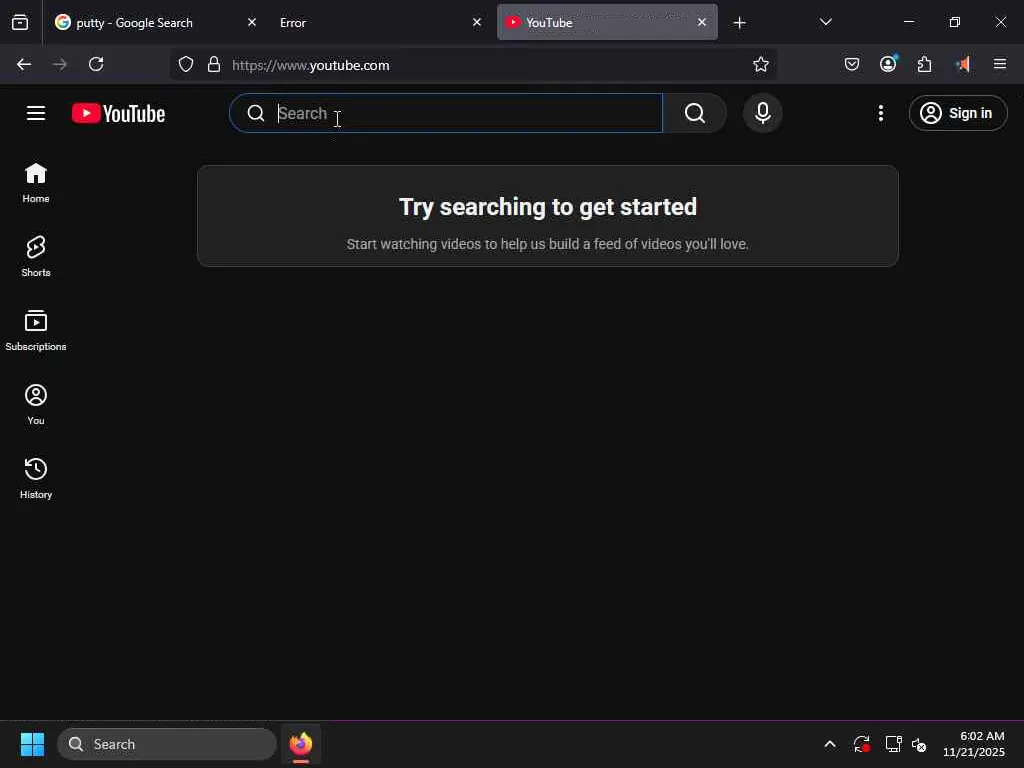Image resolution: width=1024 pixels, height=768 pixels.
Task: Open tracking protection shield icon
Action: click(x=186, y=65)
